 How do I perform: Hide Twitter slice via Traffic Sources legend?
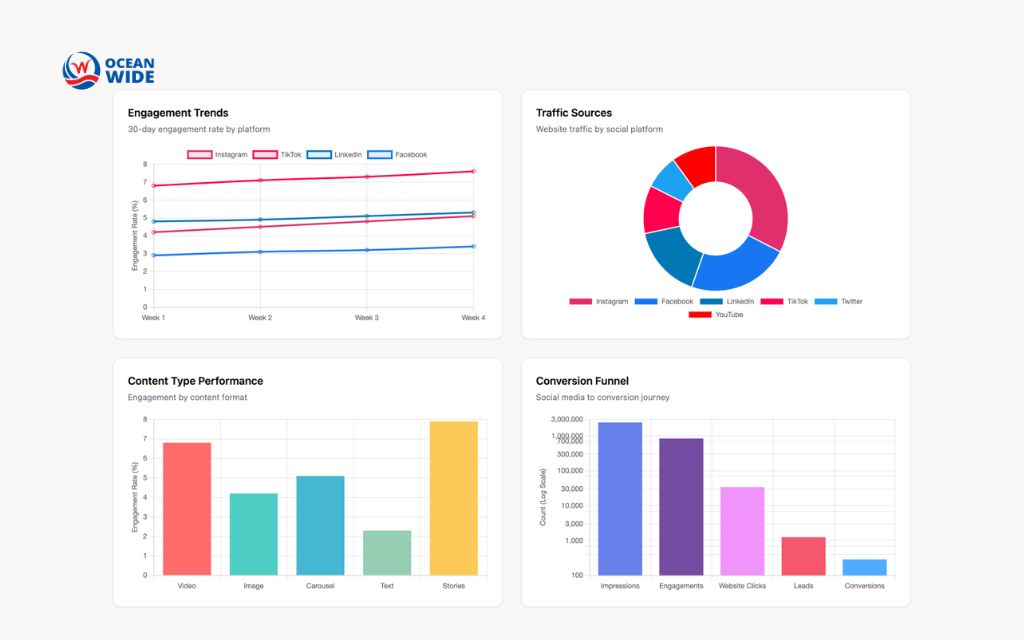839,302
